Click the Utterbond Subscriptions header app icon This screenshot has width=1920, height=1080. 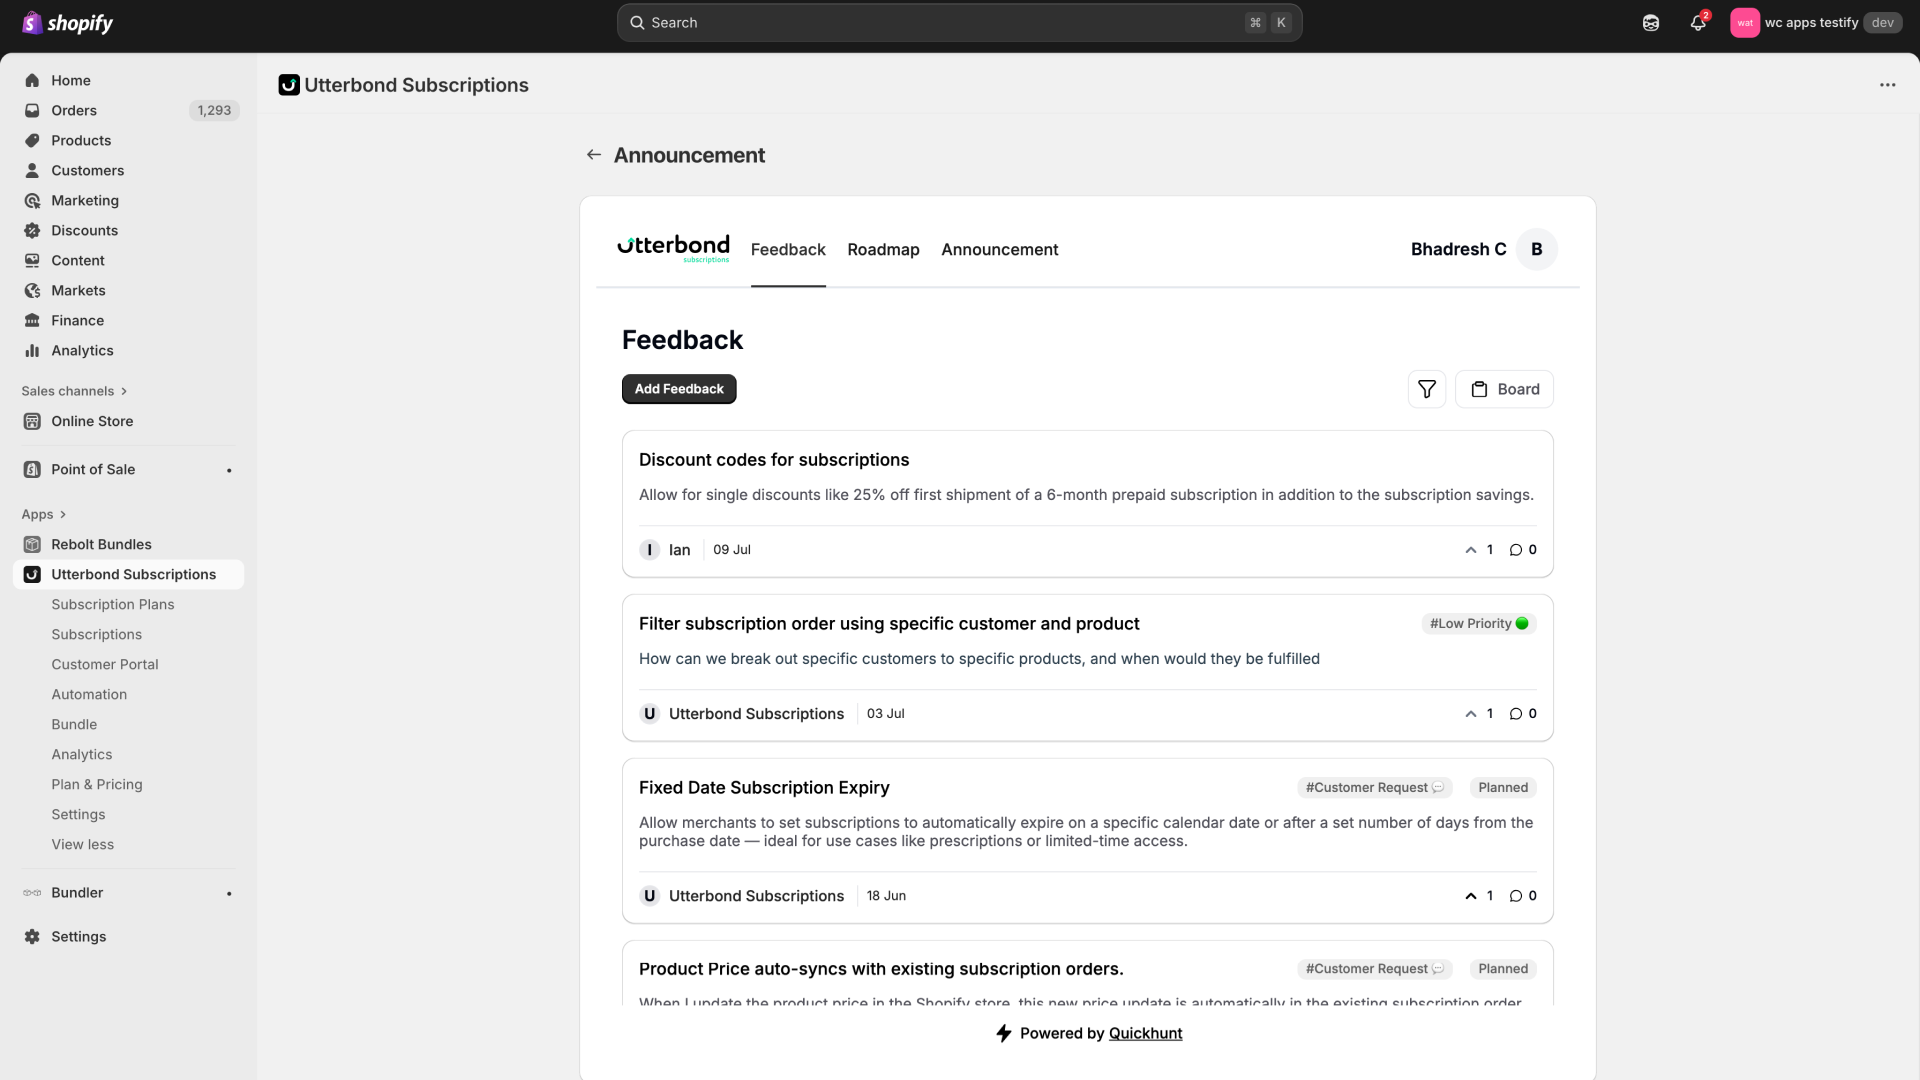(x=289, y=85)
